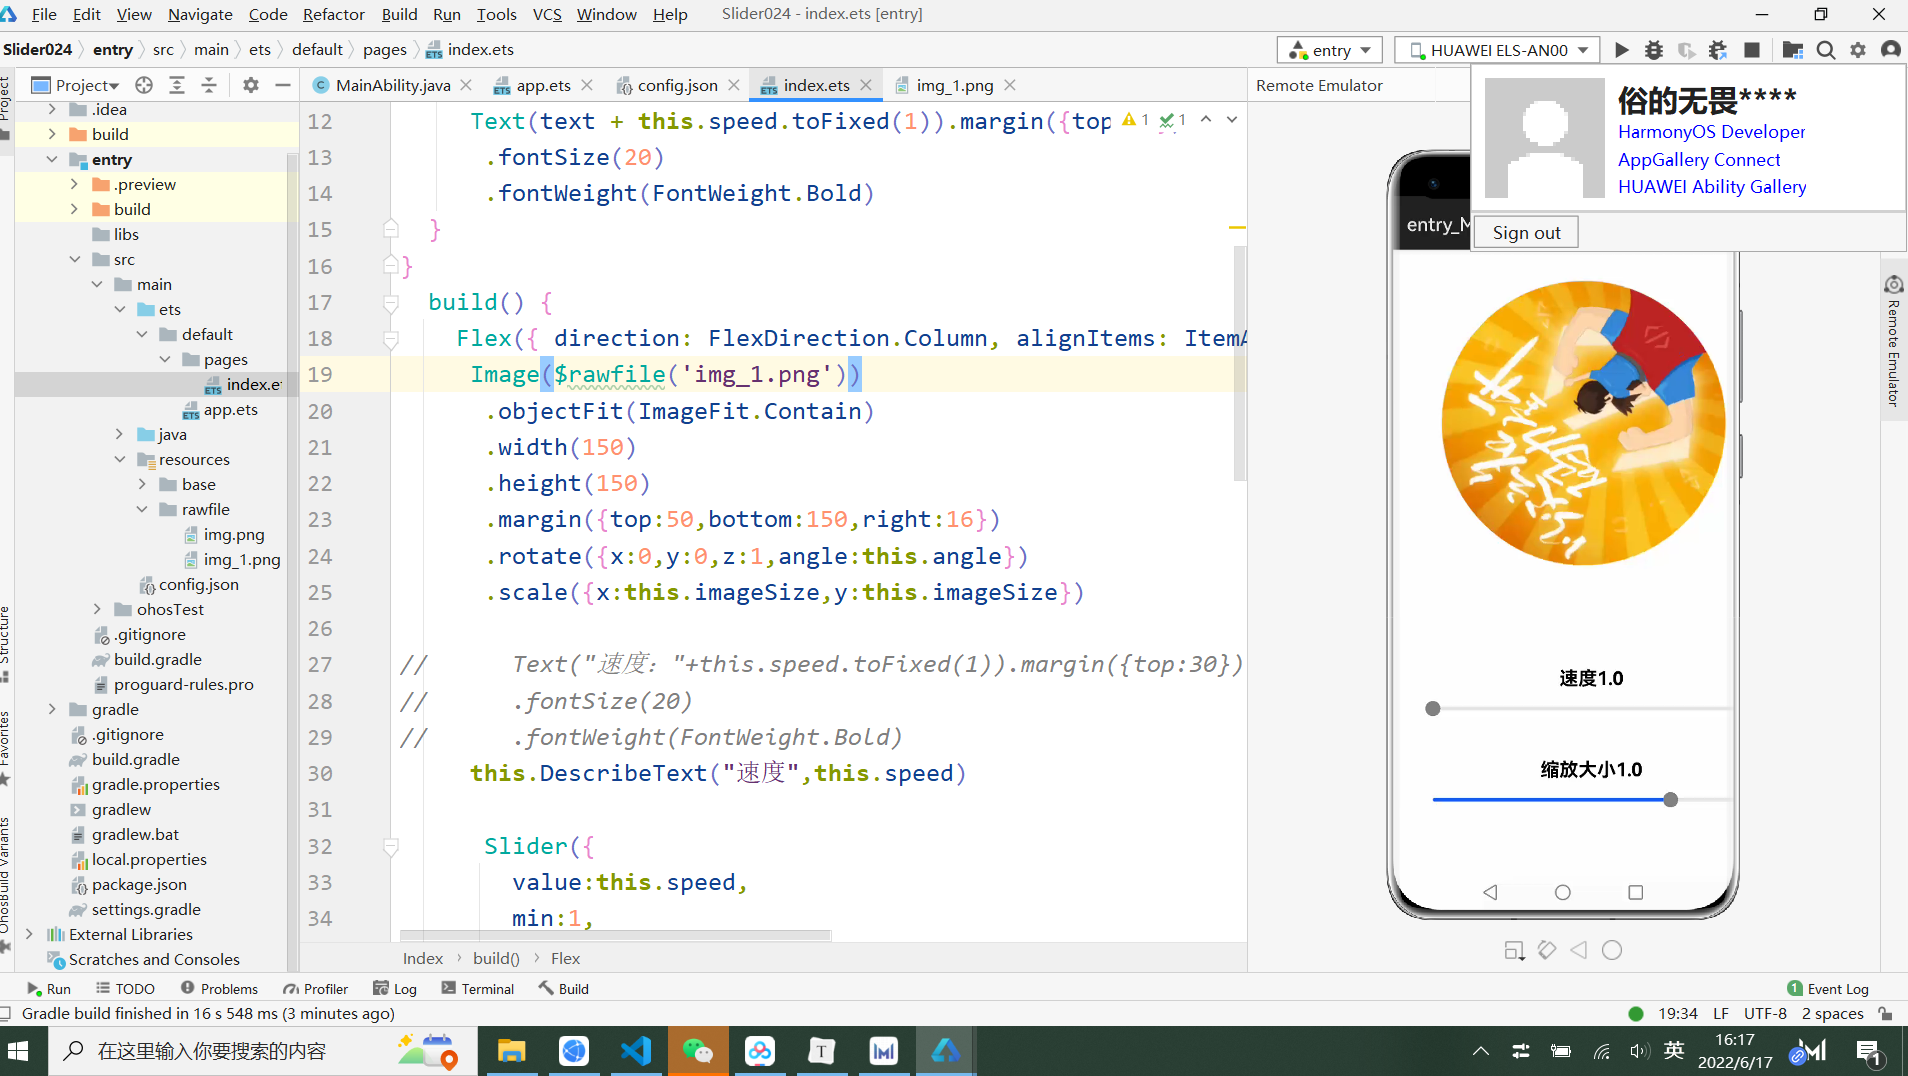Switch to the app.ets tab
The image size is (1908, 1076).
tap(543, 86)
